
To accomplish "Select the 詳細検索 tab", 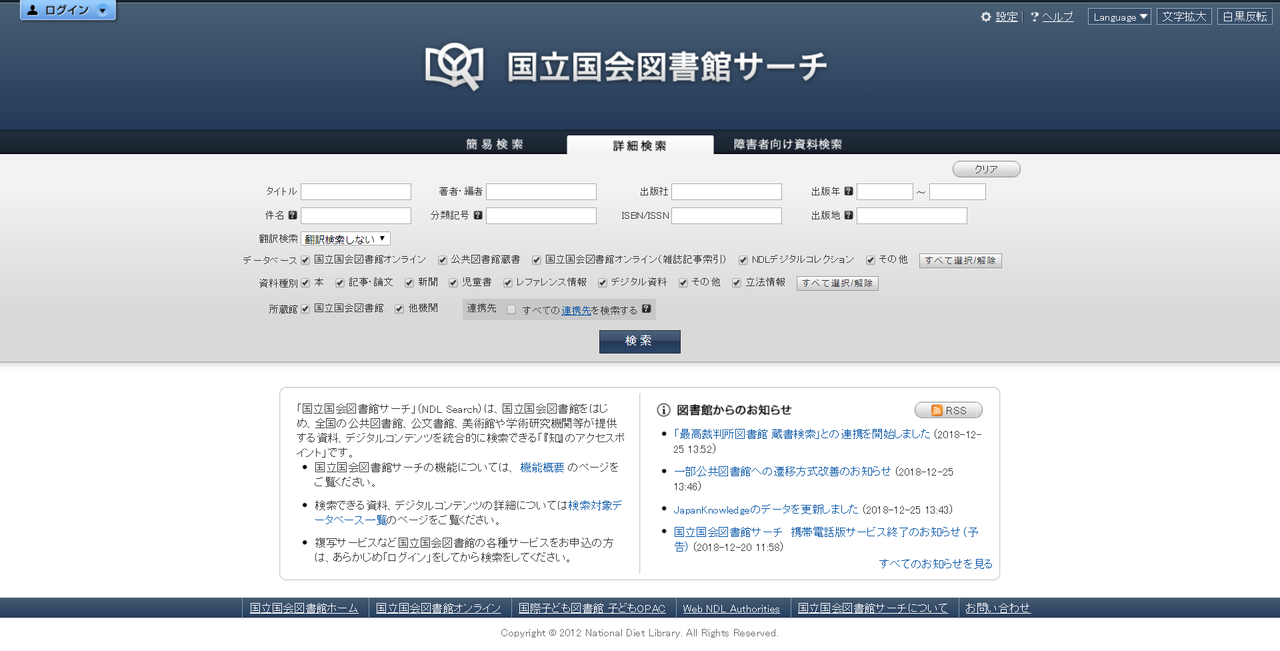I will pyautogui.click(x=640, y=145).
